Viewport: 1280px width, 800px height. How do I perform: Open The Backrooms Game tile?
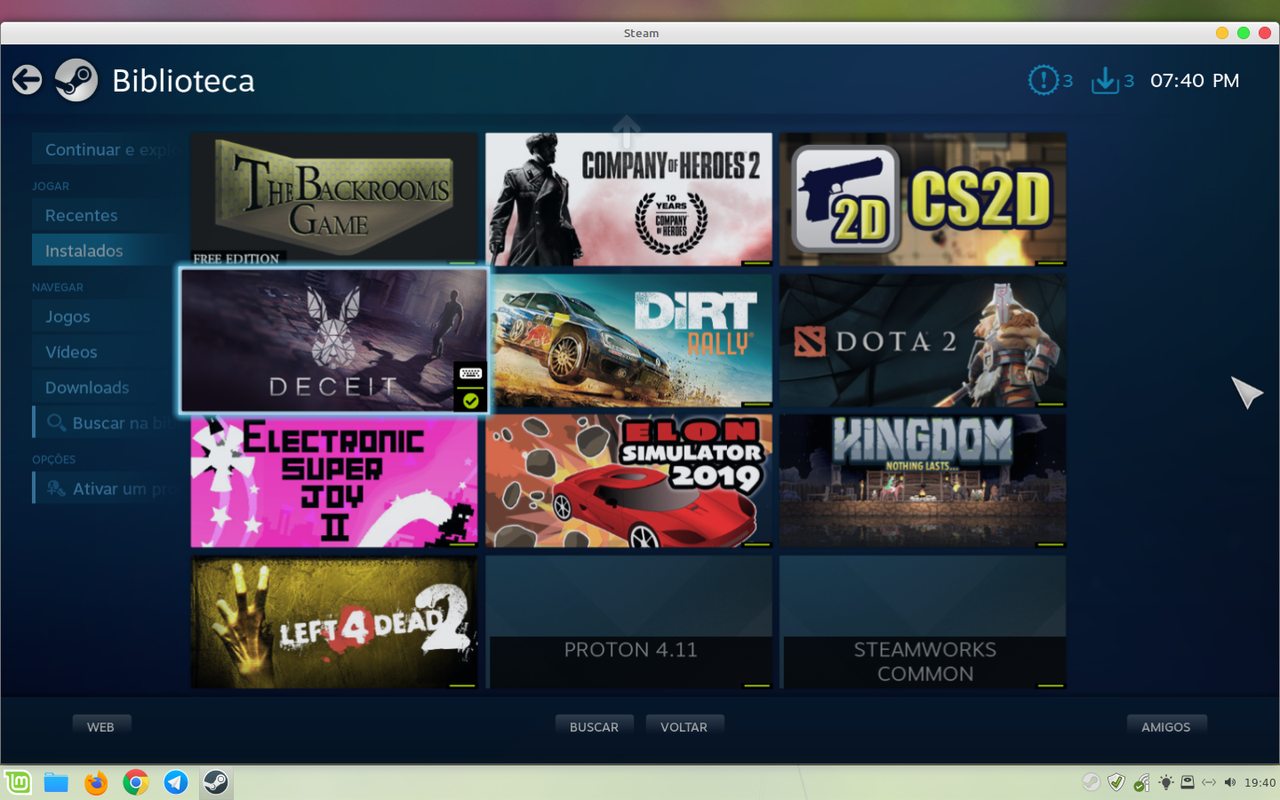(334, 199)
